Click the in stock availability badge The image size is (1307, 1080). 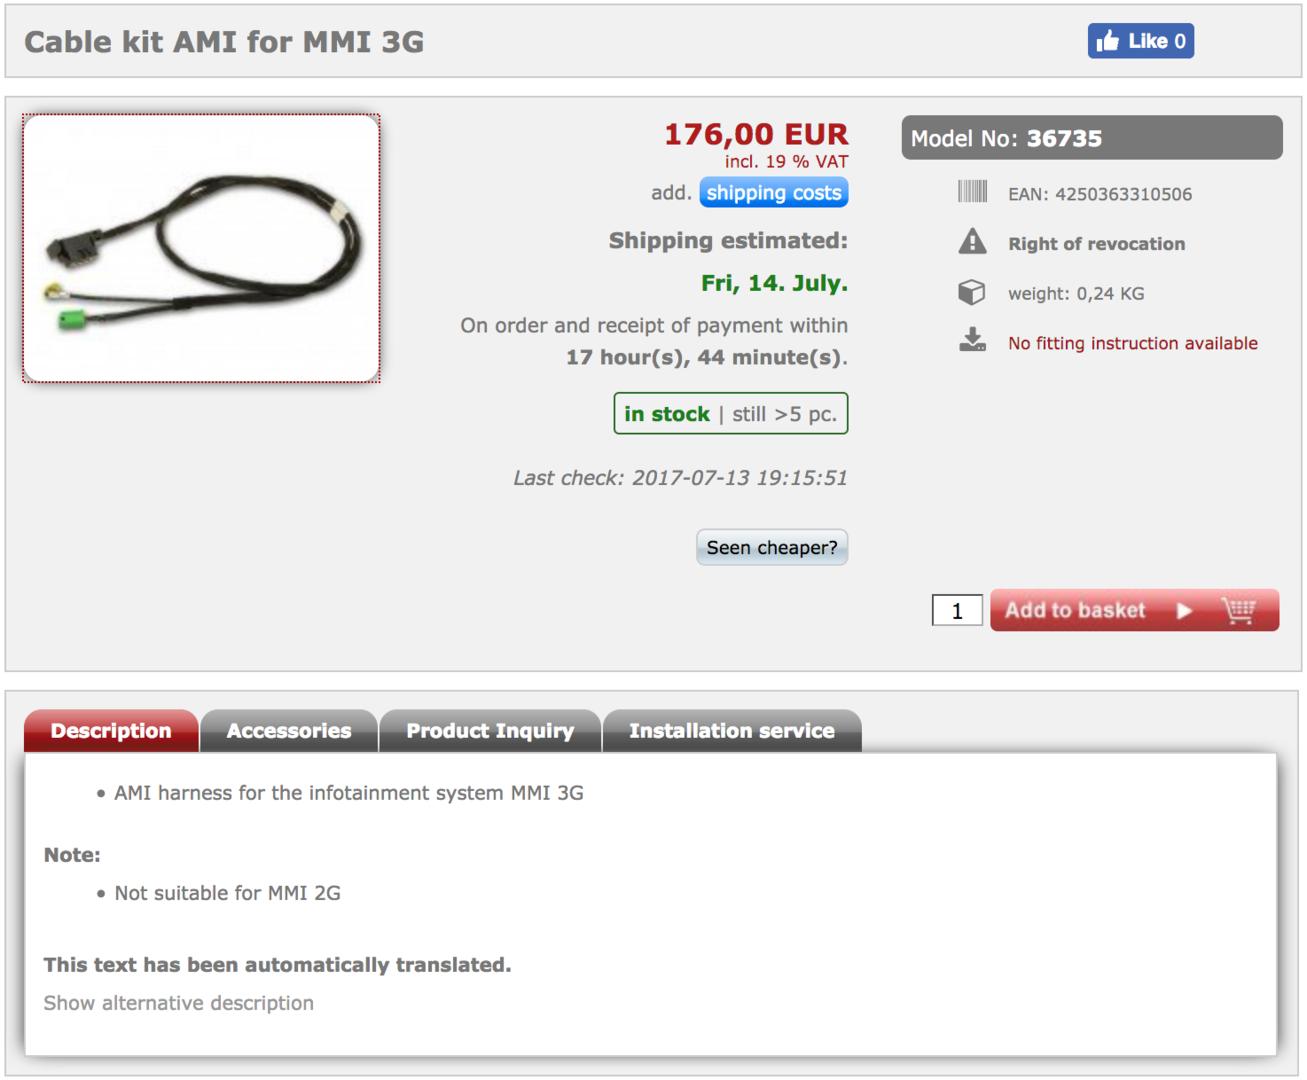click(731, 414)
